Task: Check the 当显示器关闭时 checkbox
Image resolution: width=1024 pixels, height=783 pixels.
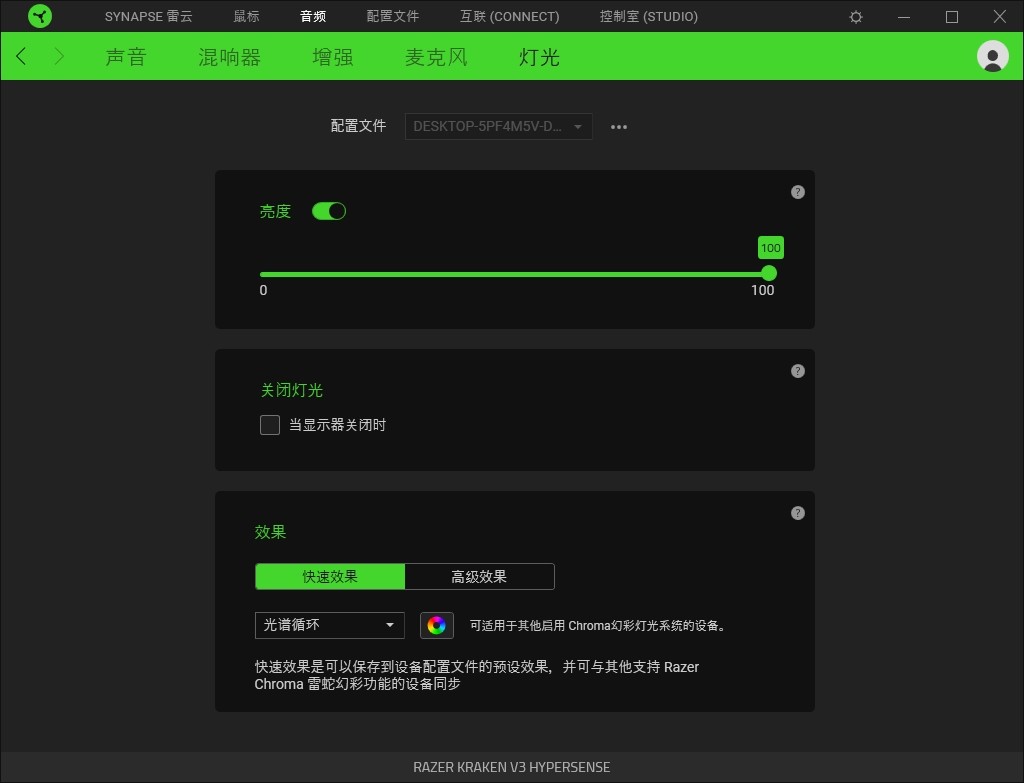Action: [x=270, y=424]
